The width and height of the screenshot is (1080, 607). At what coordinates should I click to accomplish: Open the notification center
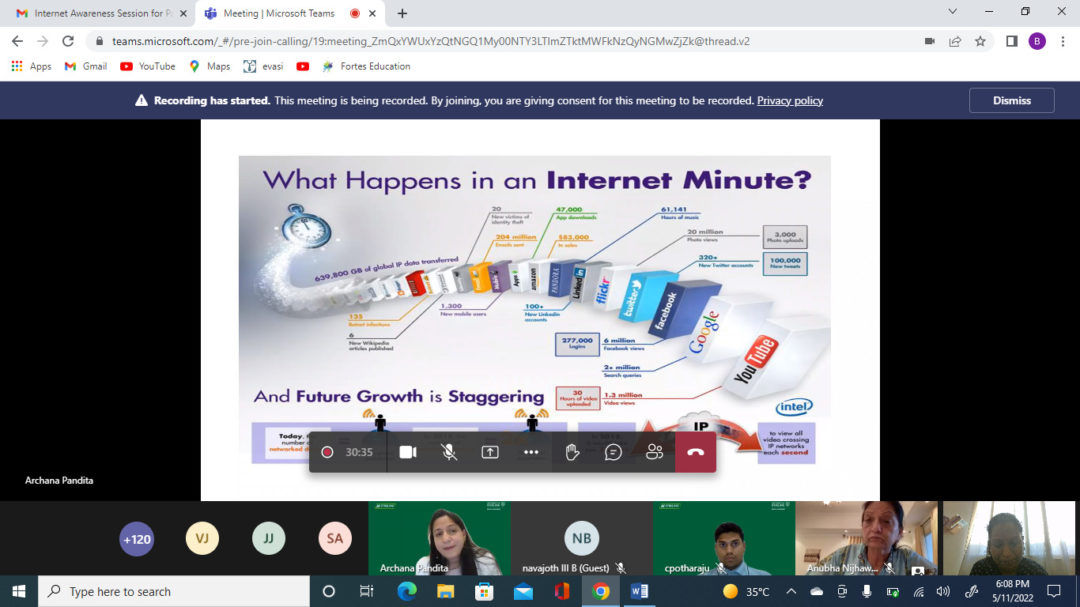coord(1054,591)
